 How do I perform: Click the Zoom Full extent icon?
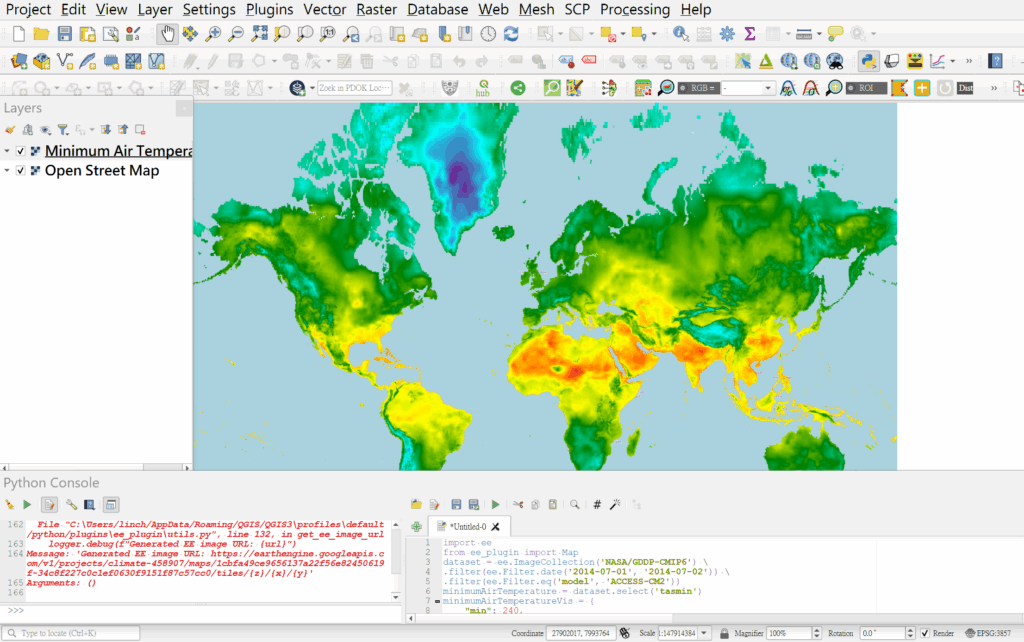[260, 34]
